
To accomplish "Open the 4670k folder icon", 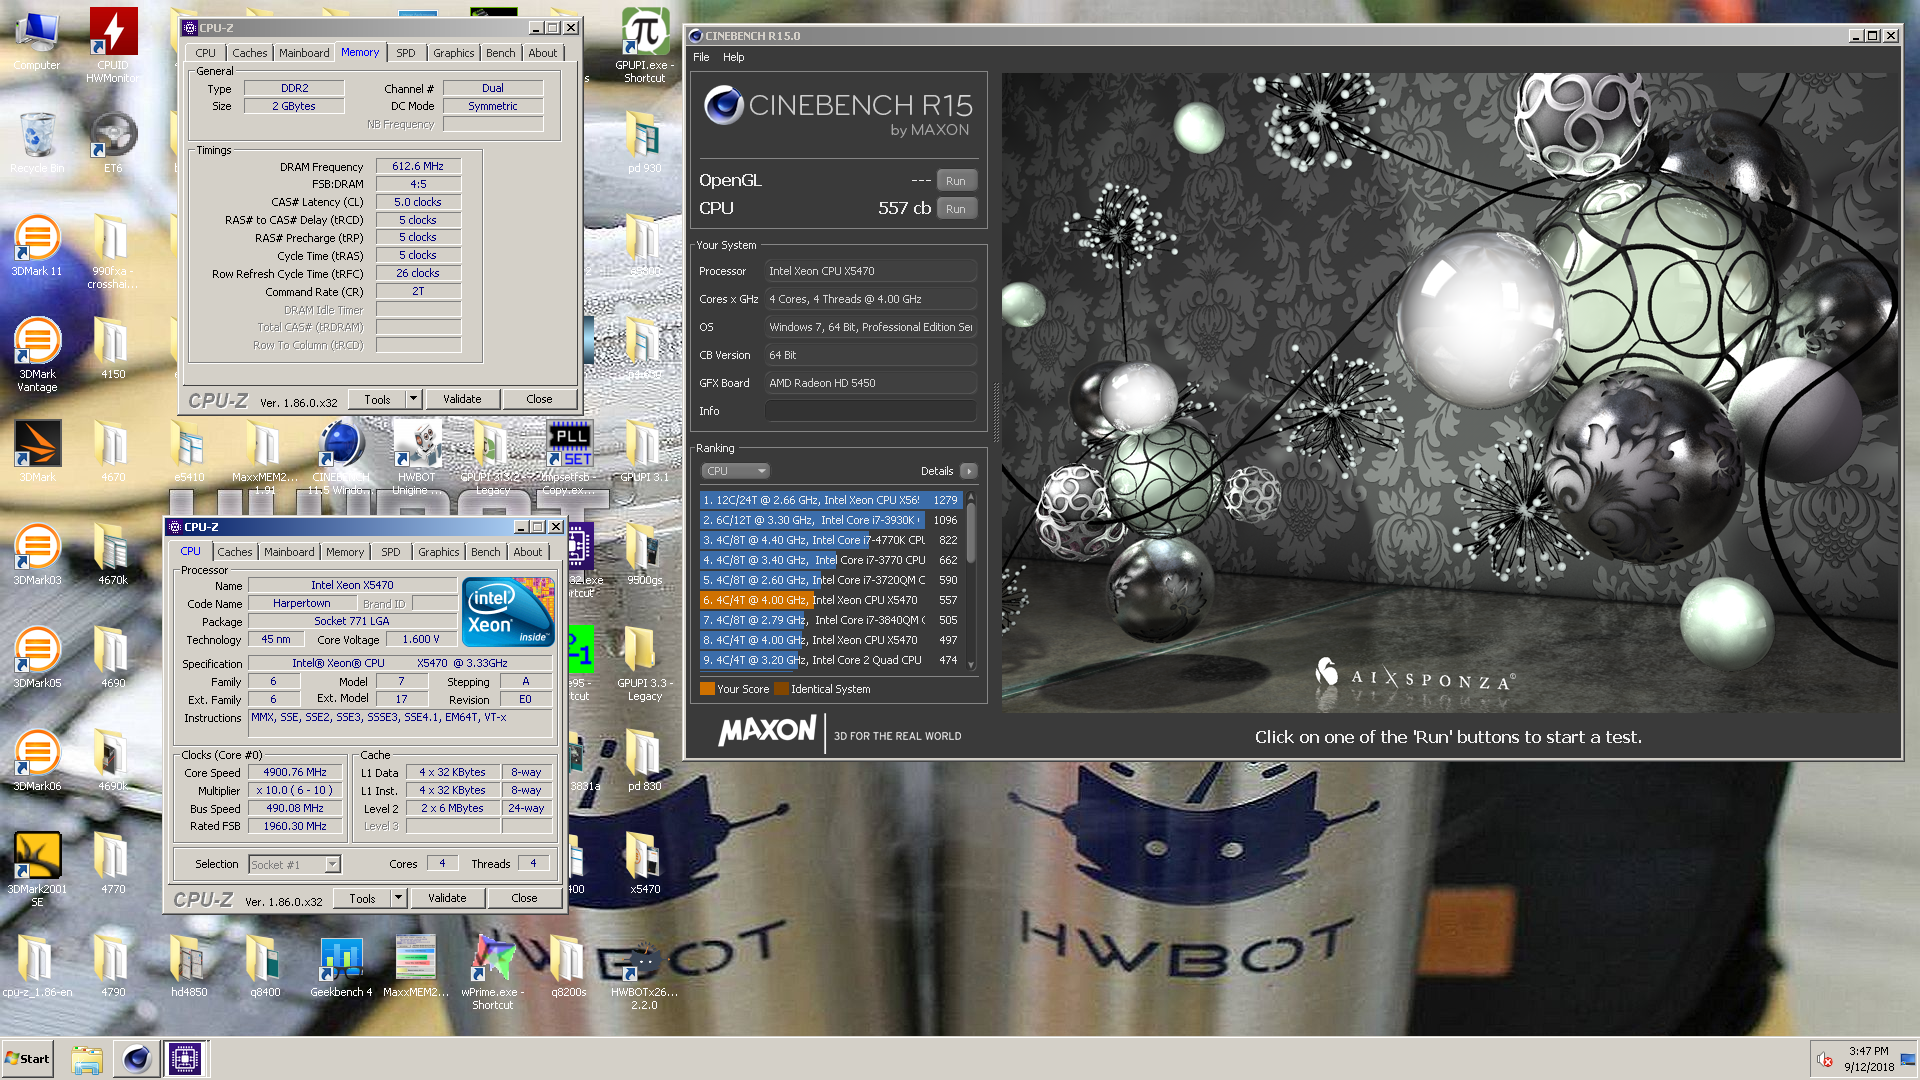I will pos(113,555).
